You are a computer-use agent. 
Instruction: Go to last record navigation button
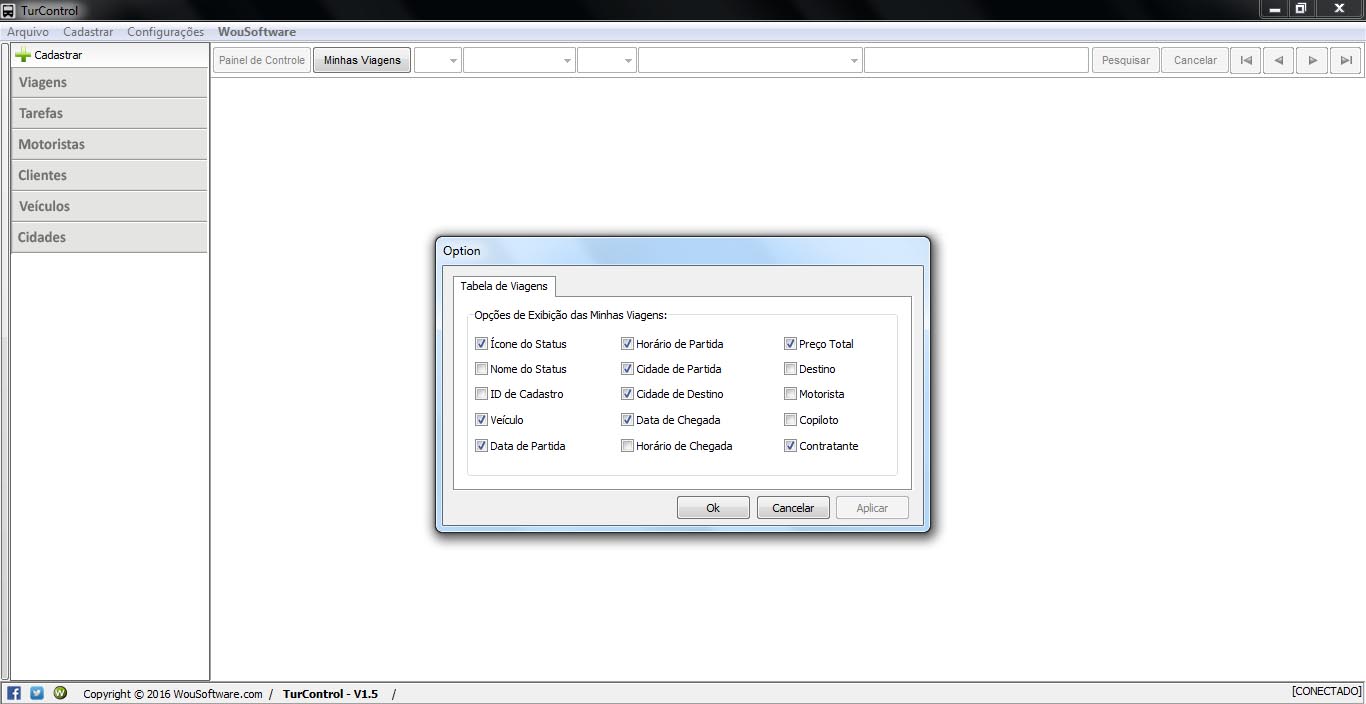pyautogui.click(x=1346, y=60)
